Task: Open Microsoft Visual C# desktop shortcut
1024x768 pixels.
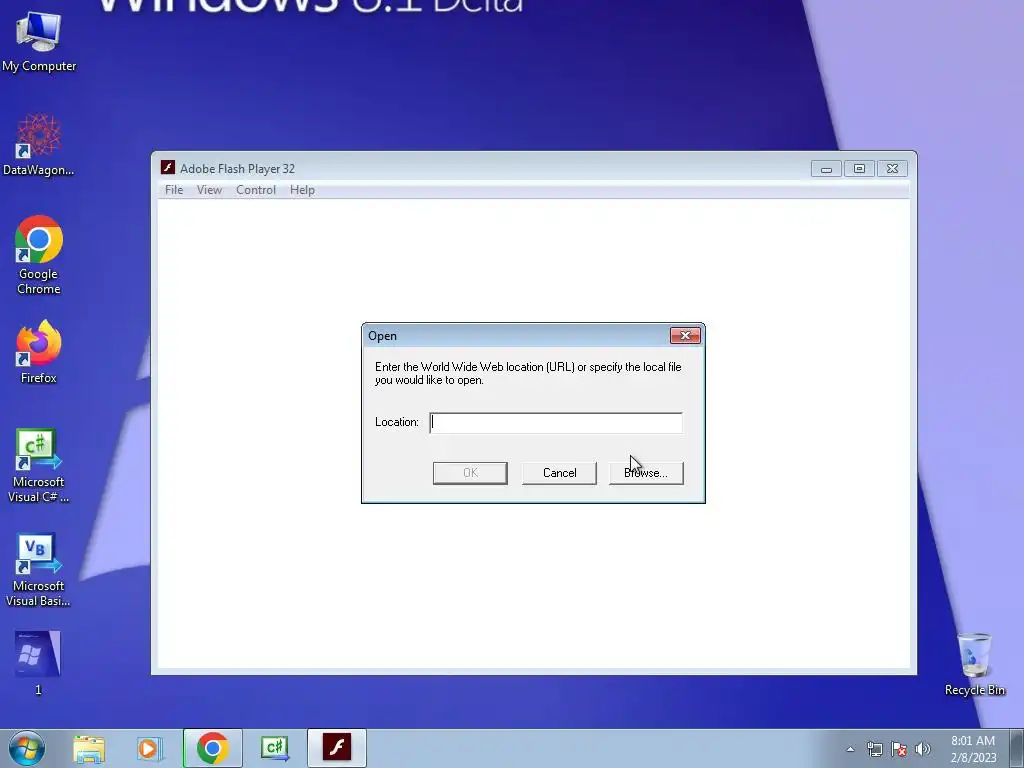Action: coord(39,465)
